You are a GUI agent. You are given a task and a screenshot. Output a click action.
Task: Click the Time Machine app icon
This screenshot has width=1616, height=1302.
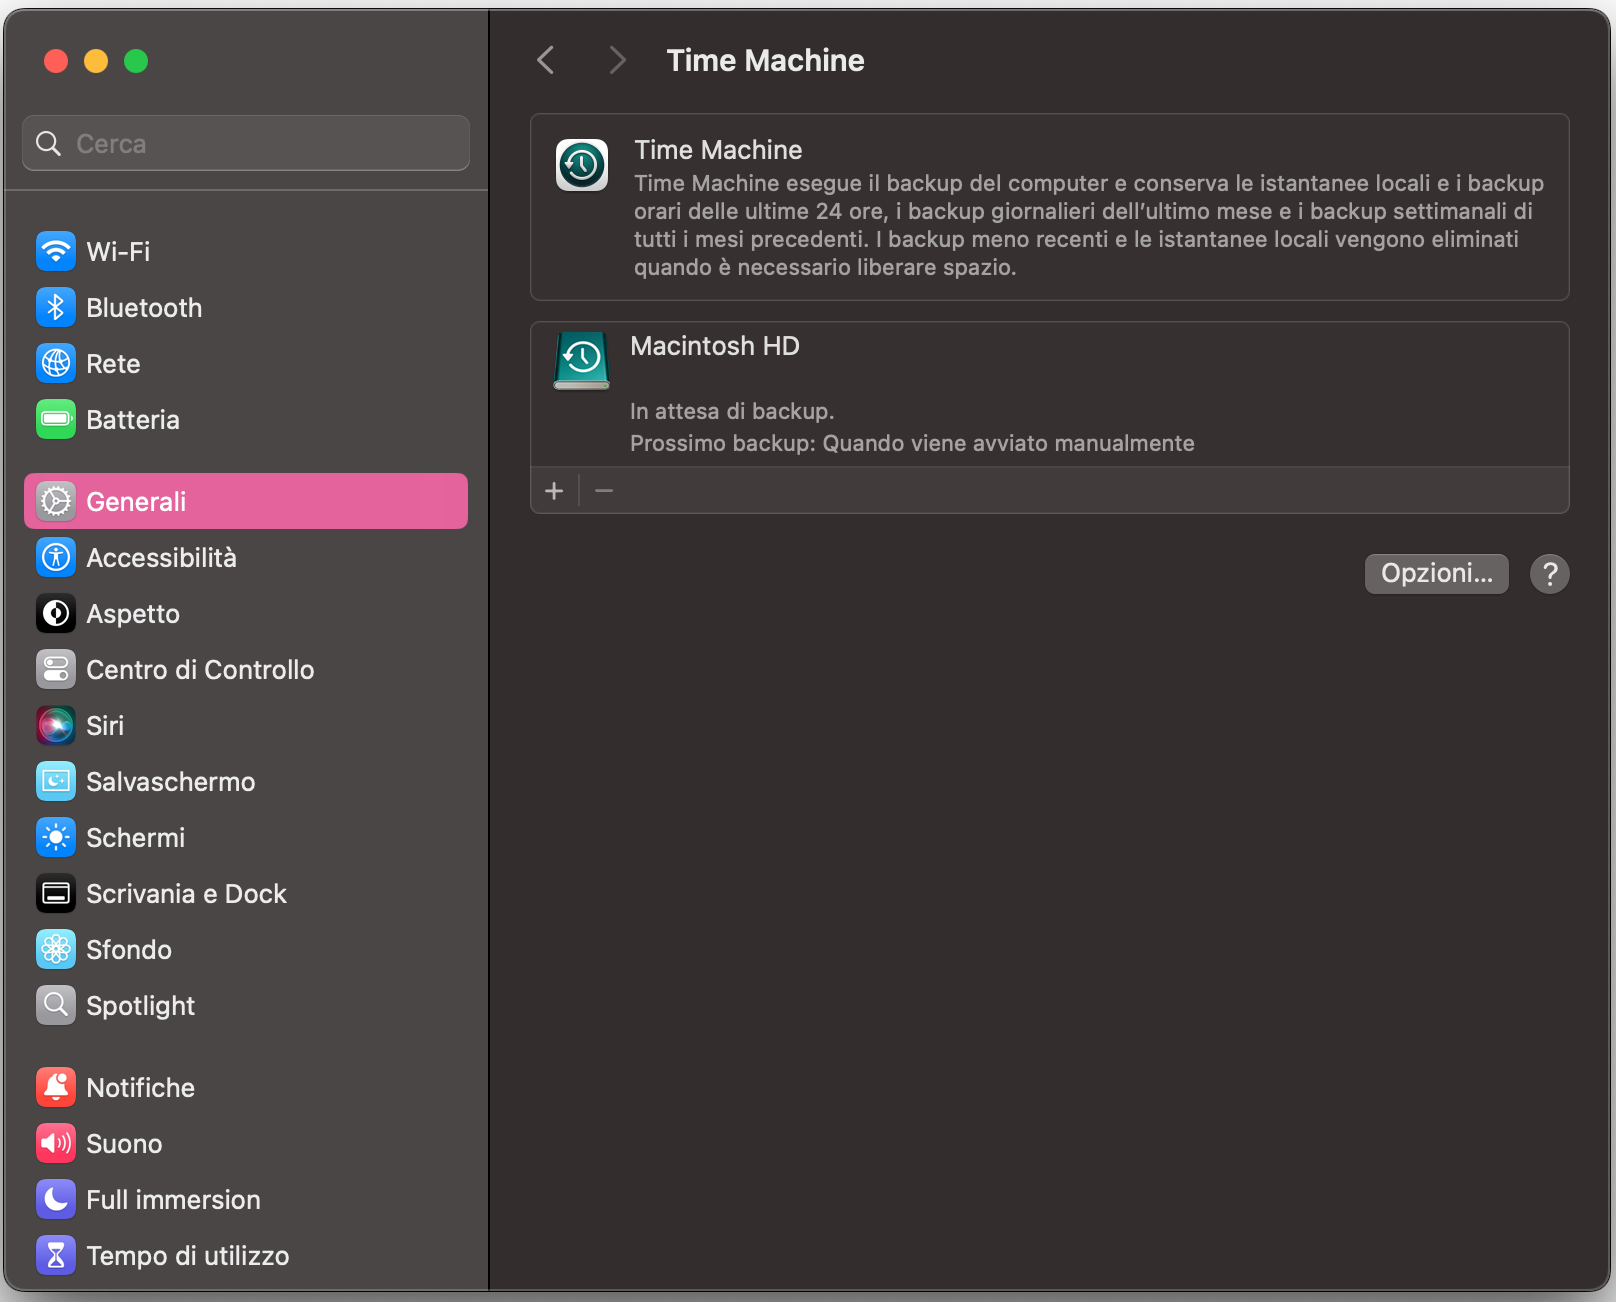click(x=582, y=165)
